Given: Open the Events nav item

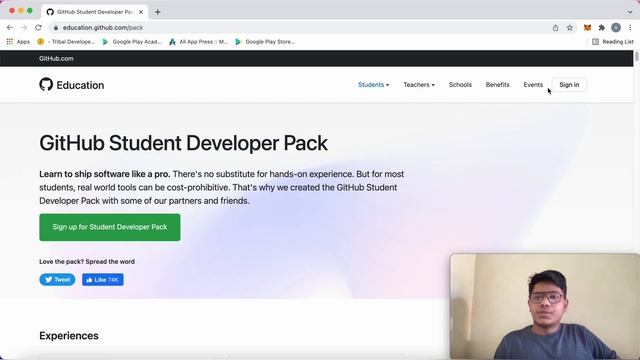Looking at the screenshot, I should coord(533,84).
